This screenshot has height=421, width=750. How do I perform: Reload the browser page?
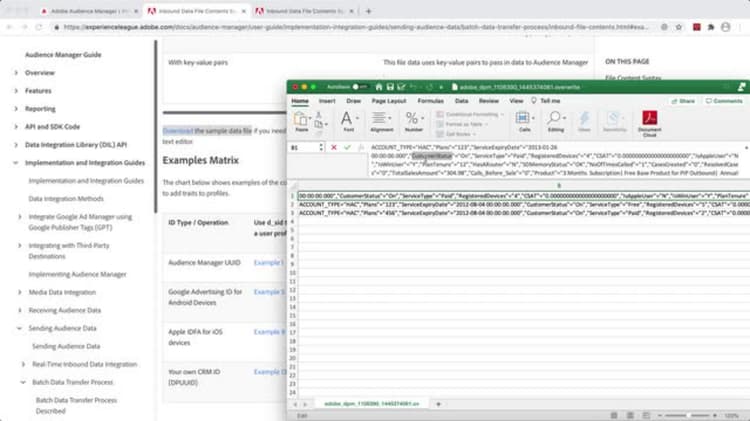click(x=39, y=27)
